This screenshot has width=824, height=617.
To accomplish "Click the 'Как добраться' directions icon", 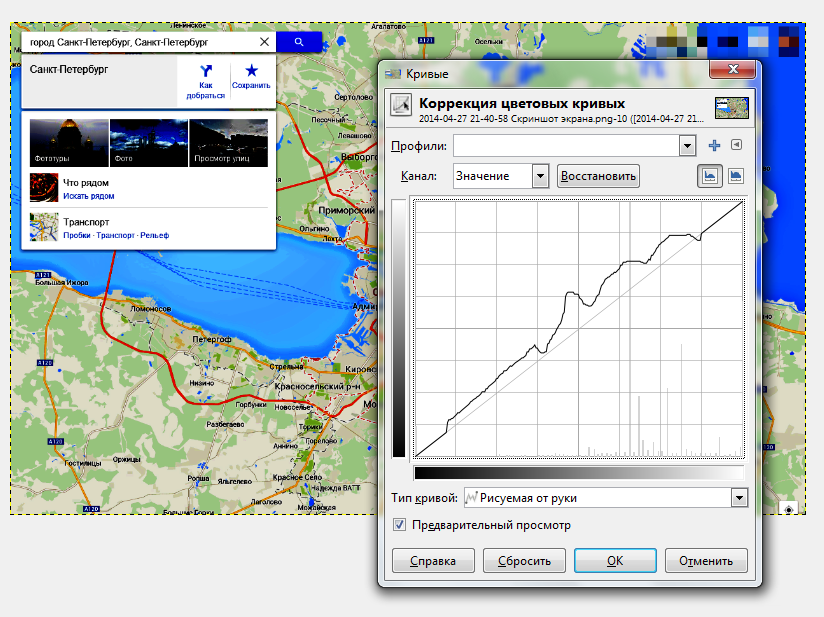I will click(x=206, y=70).
